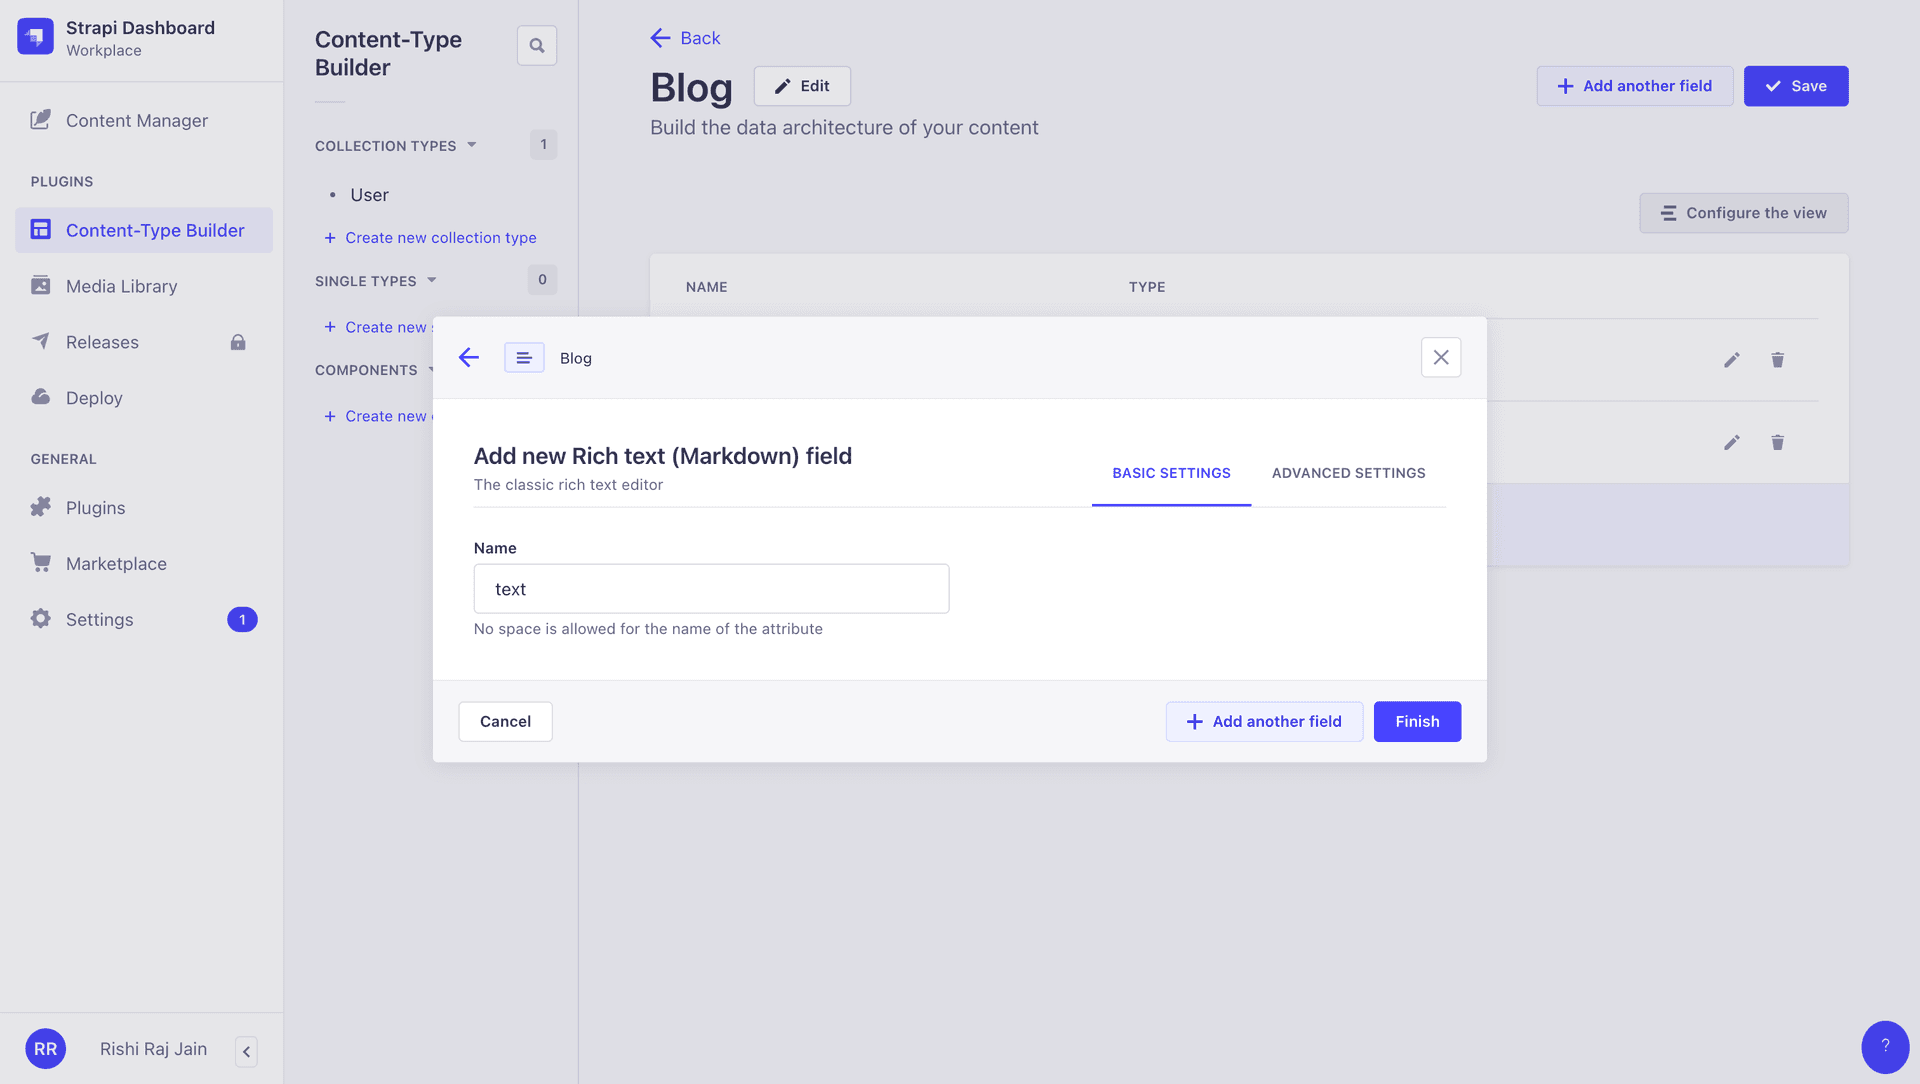Viewport: 1920px width, 1084px height.
Task: Open the Media Library plugin
Action: click(x=121, y=286)
